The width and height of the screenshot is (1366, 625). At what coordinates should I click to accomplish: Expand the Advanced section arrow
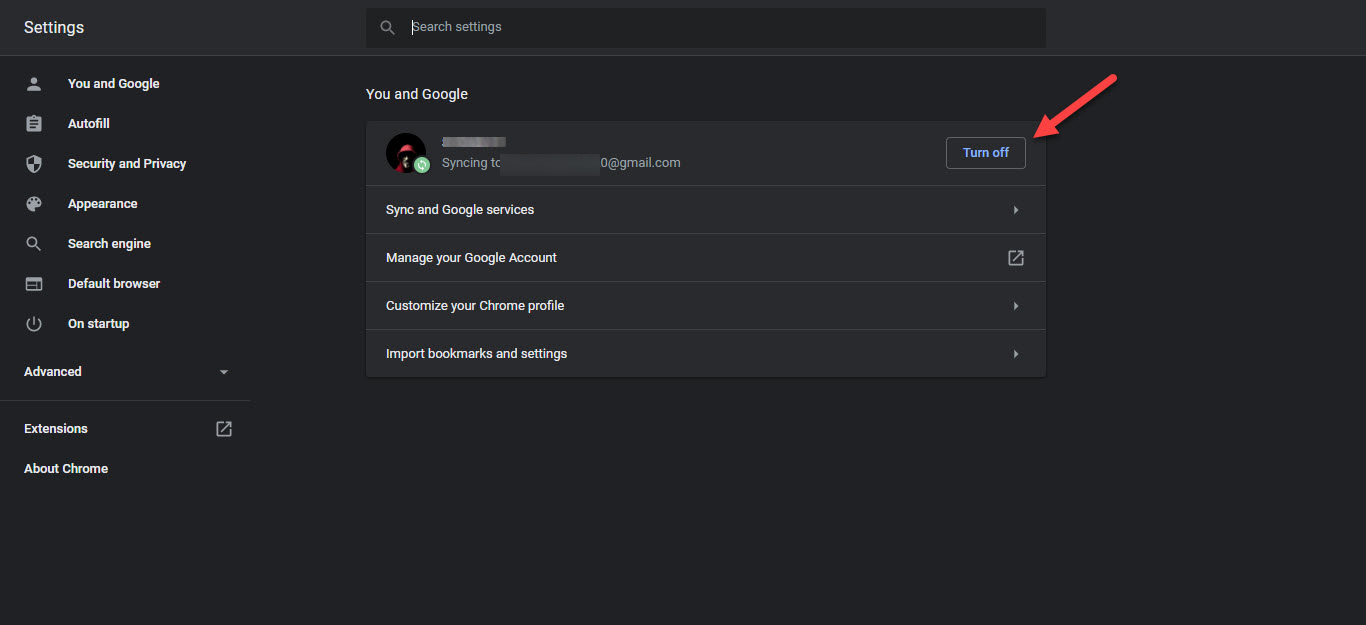(x=224, y=372)
